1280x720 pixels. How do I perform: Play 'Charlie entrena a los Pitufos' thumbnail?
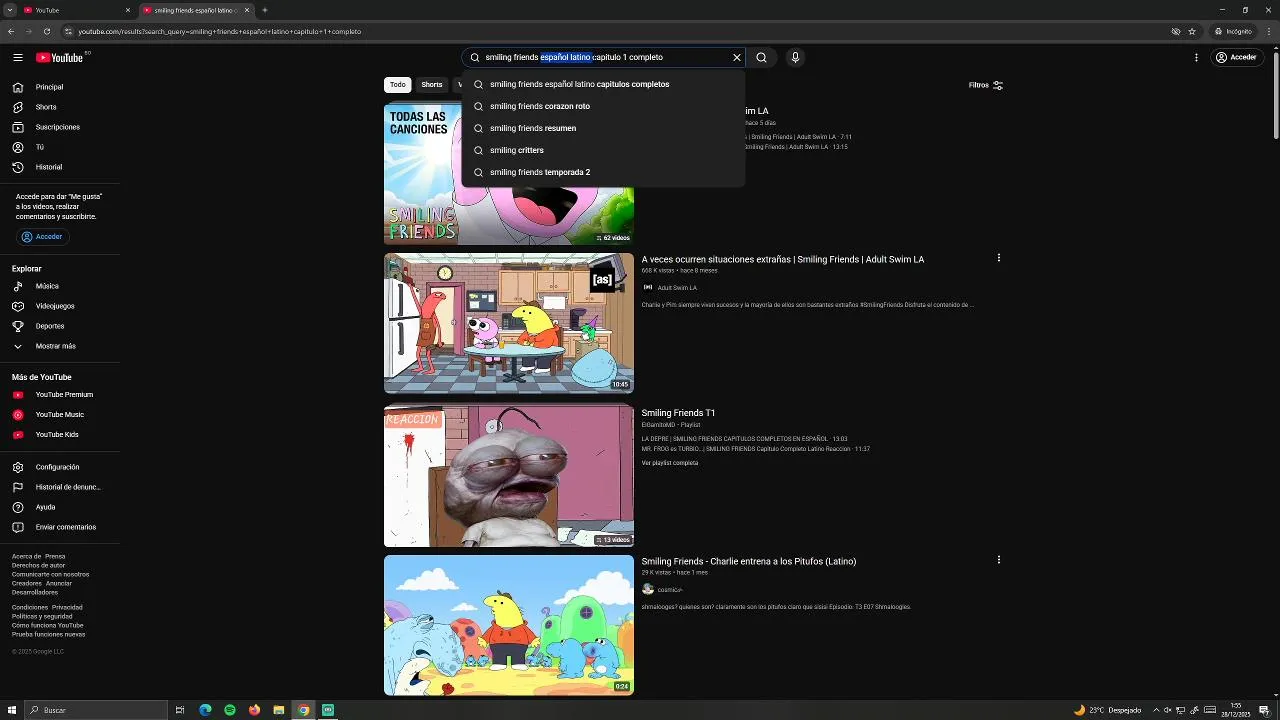tap(509, 625)
